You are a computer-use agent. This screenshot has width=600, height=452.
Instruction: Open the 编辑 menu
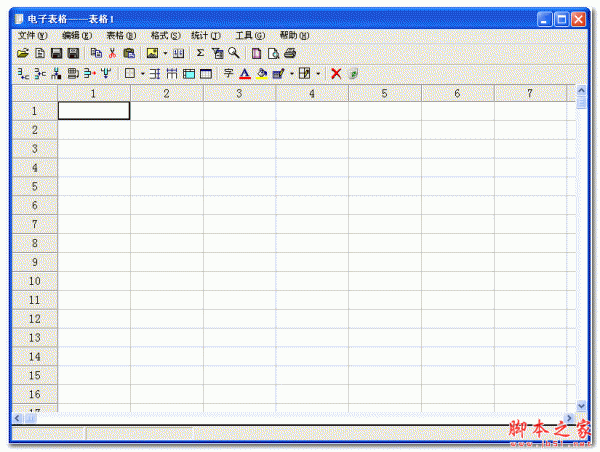click(77, 36)
